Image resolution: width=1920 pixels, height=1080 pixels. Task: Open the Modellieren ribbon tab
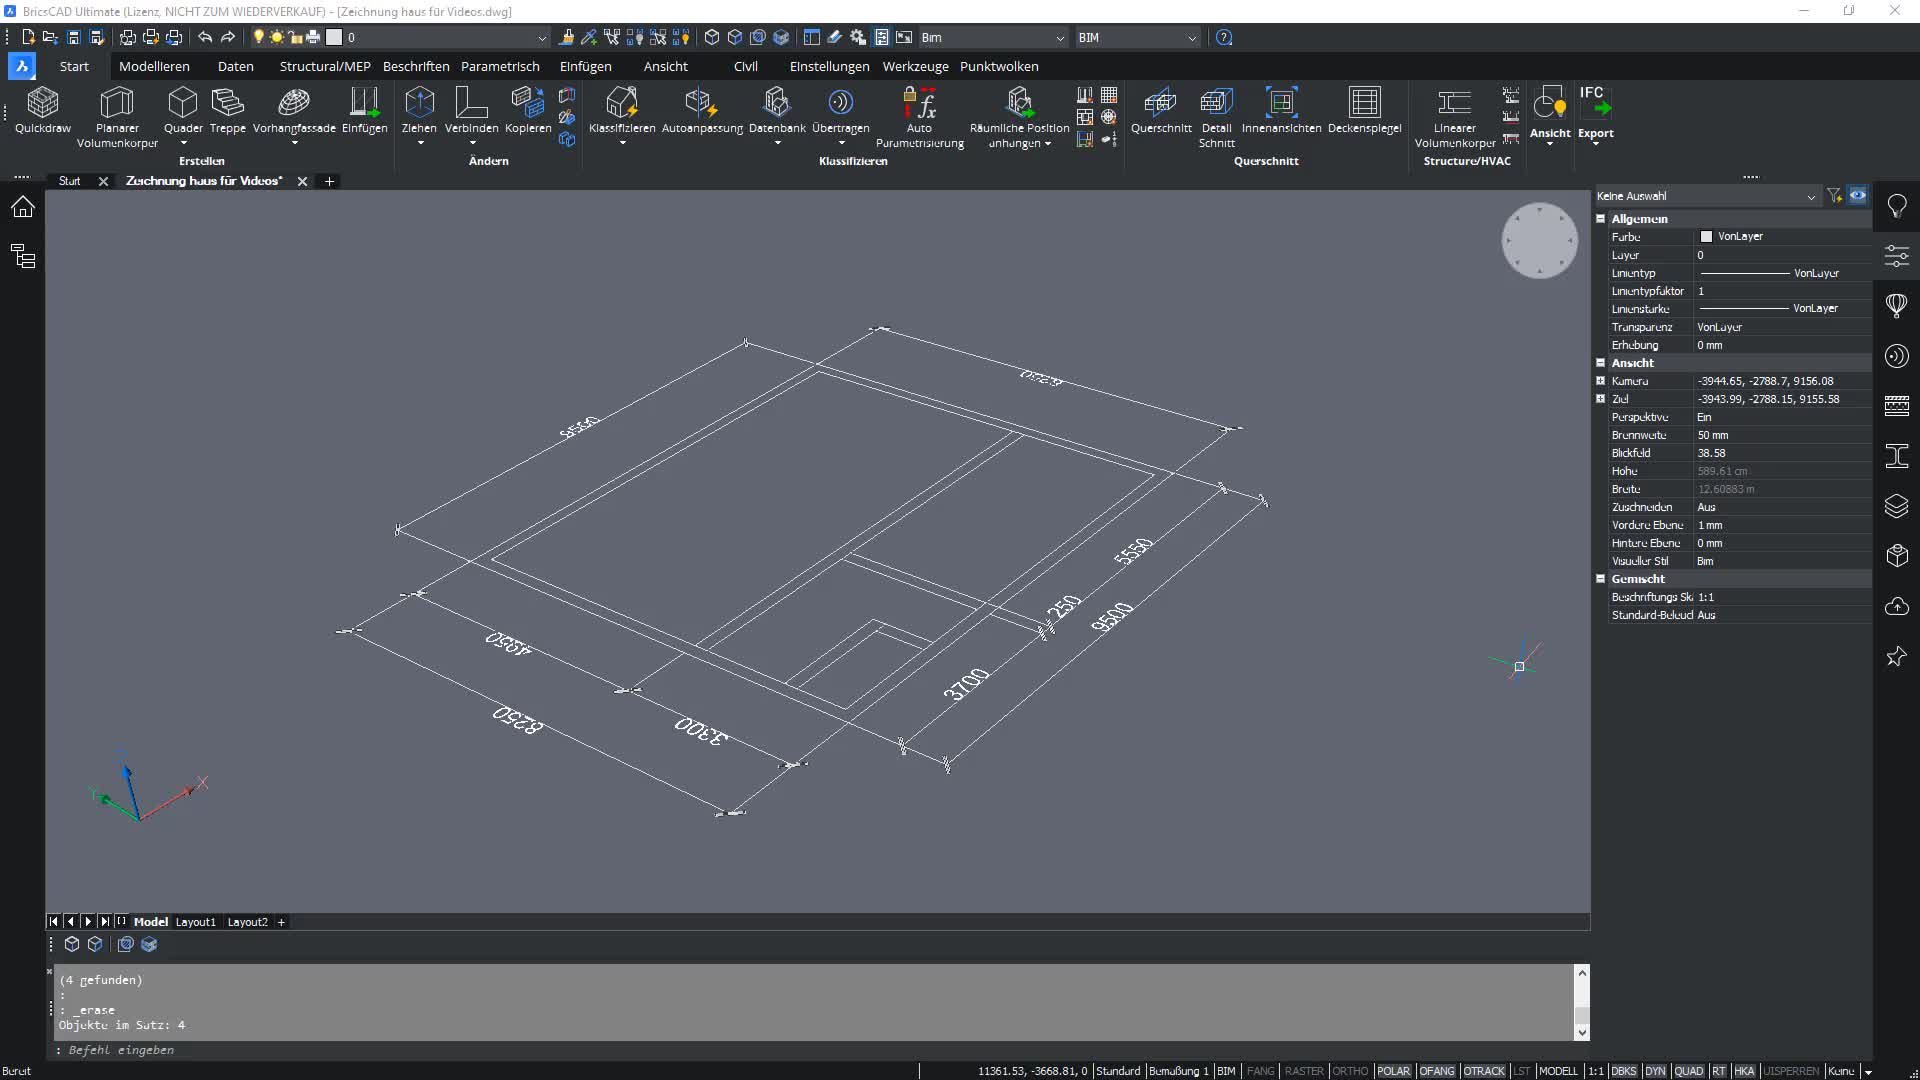click(x=154, y=66)
